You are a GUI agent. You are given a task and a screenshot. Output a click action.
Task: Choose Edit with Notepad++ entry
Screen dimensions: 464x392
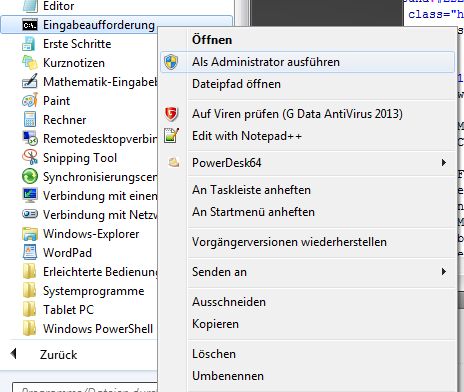247,136
